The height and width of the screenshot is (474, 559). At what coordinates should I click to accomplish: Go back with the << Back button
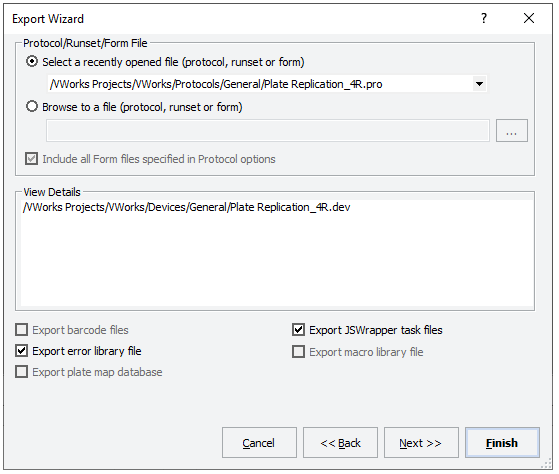[x=340, y=443]
